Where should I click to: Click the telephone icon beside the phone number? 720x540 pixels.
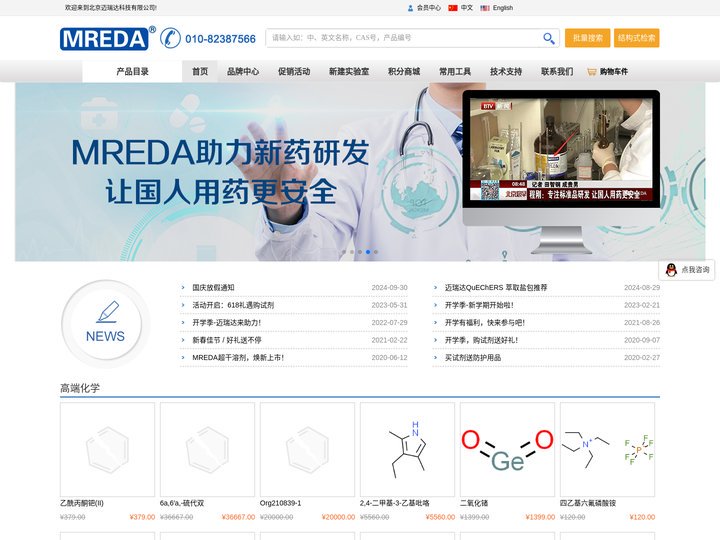coord(170,38)
